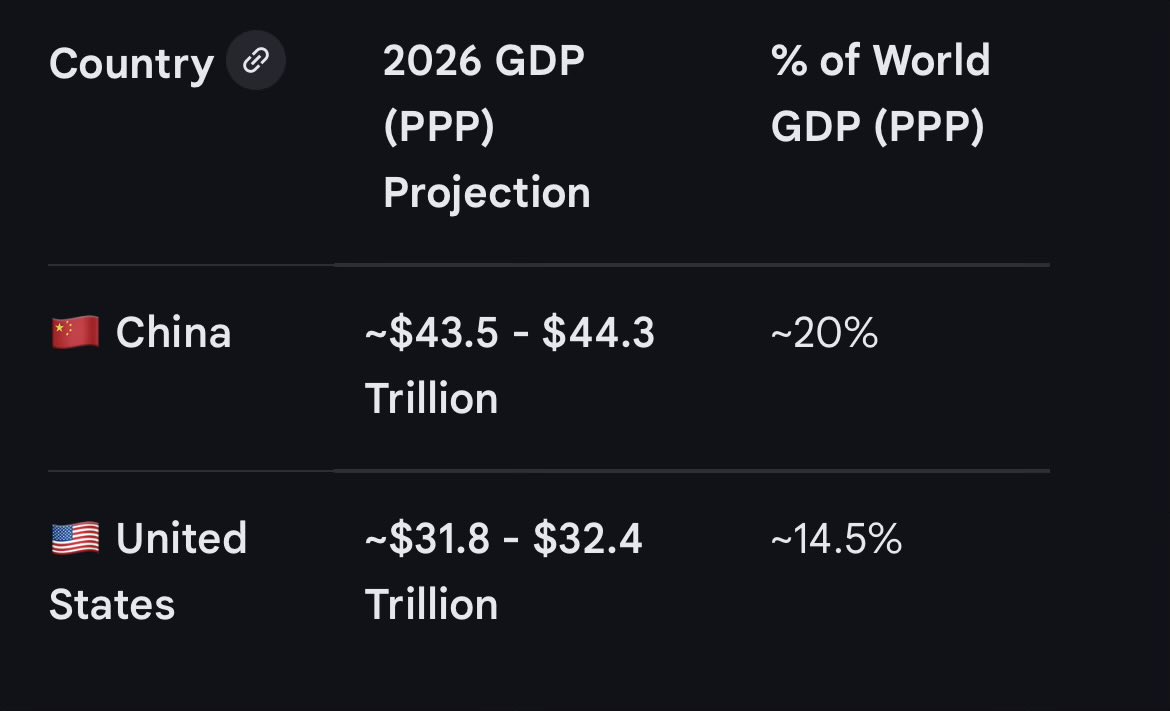
Task: Click the word States in the last row
Action: [x=112, y=604]
